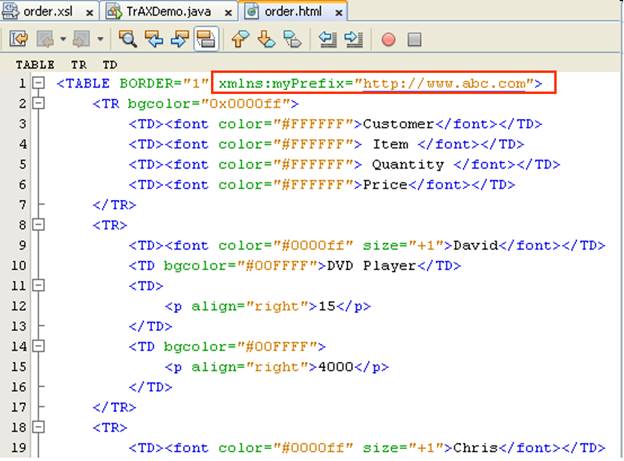Viewport: 624px width, 461px height.
Task: Click the value 15 on line 12
Action: click(x=327, y=306)
